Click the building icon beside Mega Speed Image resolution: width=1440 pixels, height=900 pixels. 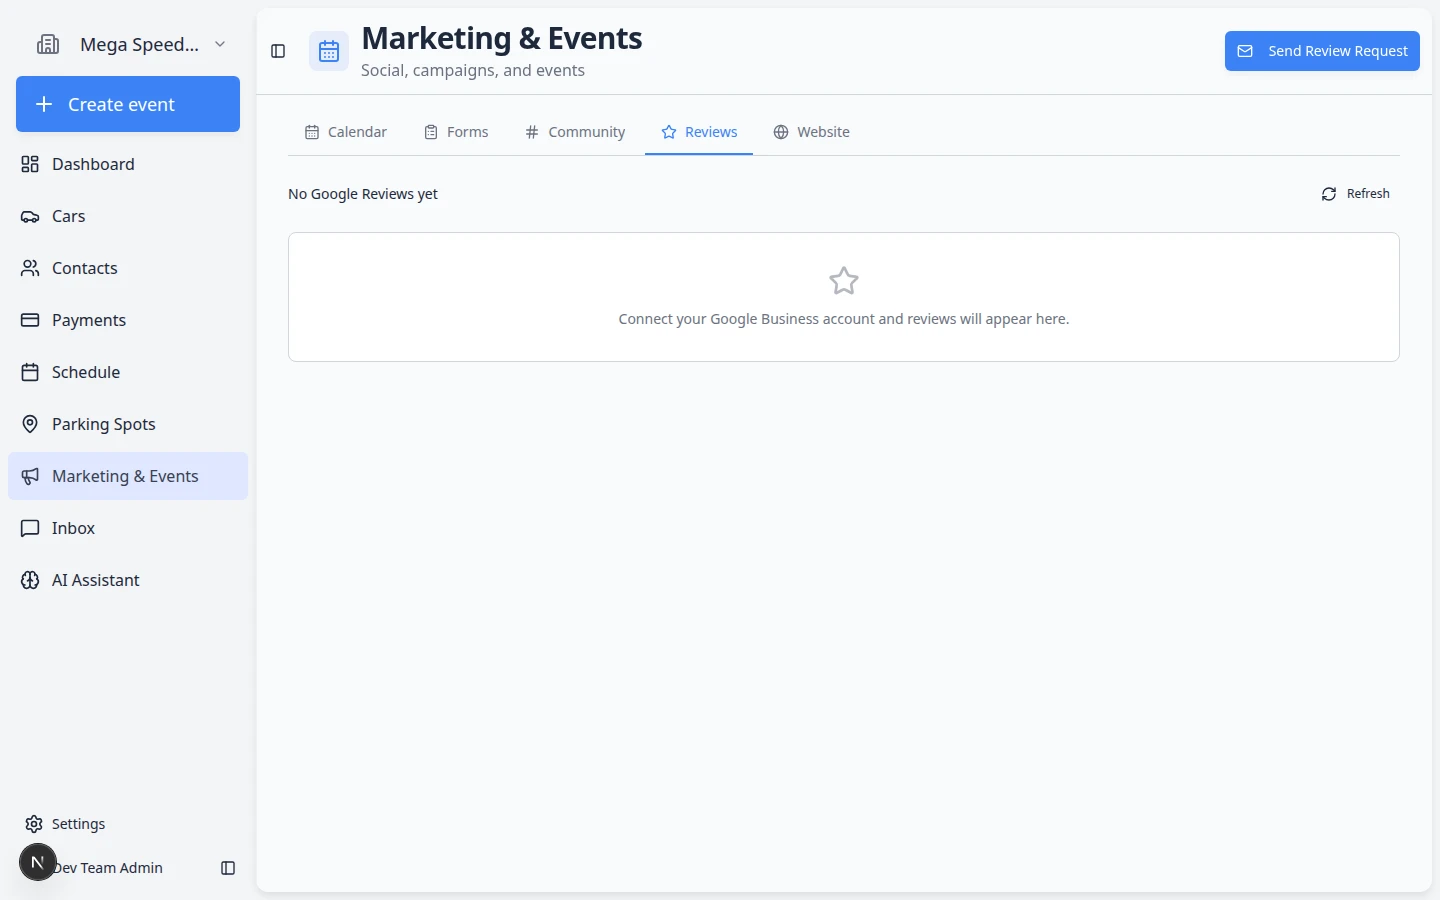48,44
